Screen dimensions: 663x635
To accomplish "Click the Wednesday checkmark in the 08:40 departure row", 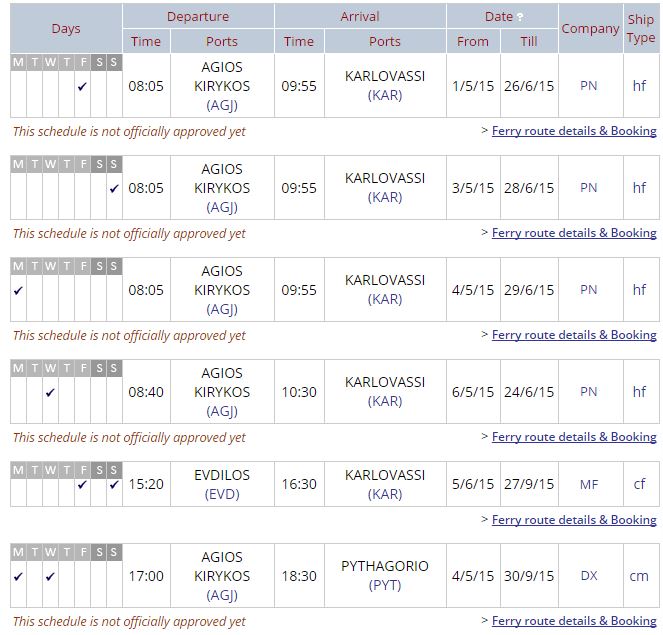I will [50, 392].
